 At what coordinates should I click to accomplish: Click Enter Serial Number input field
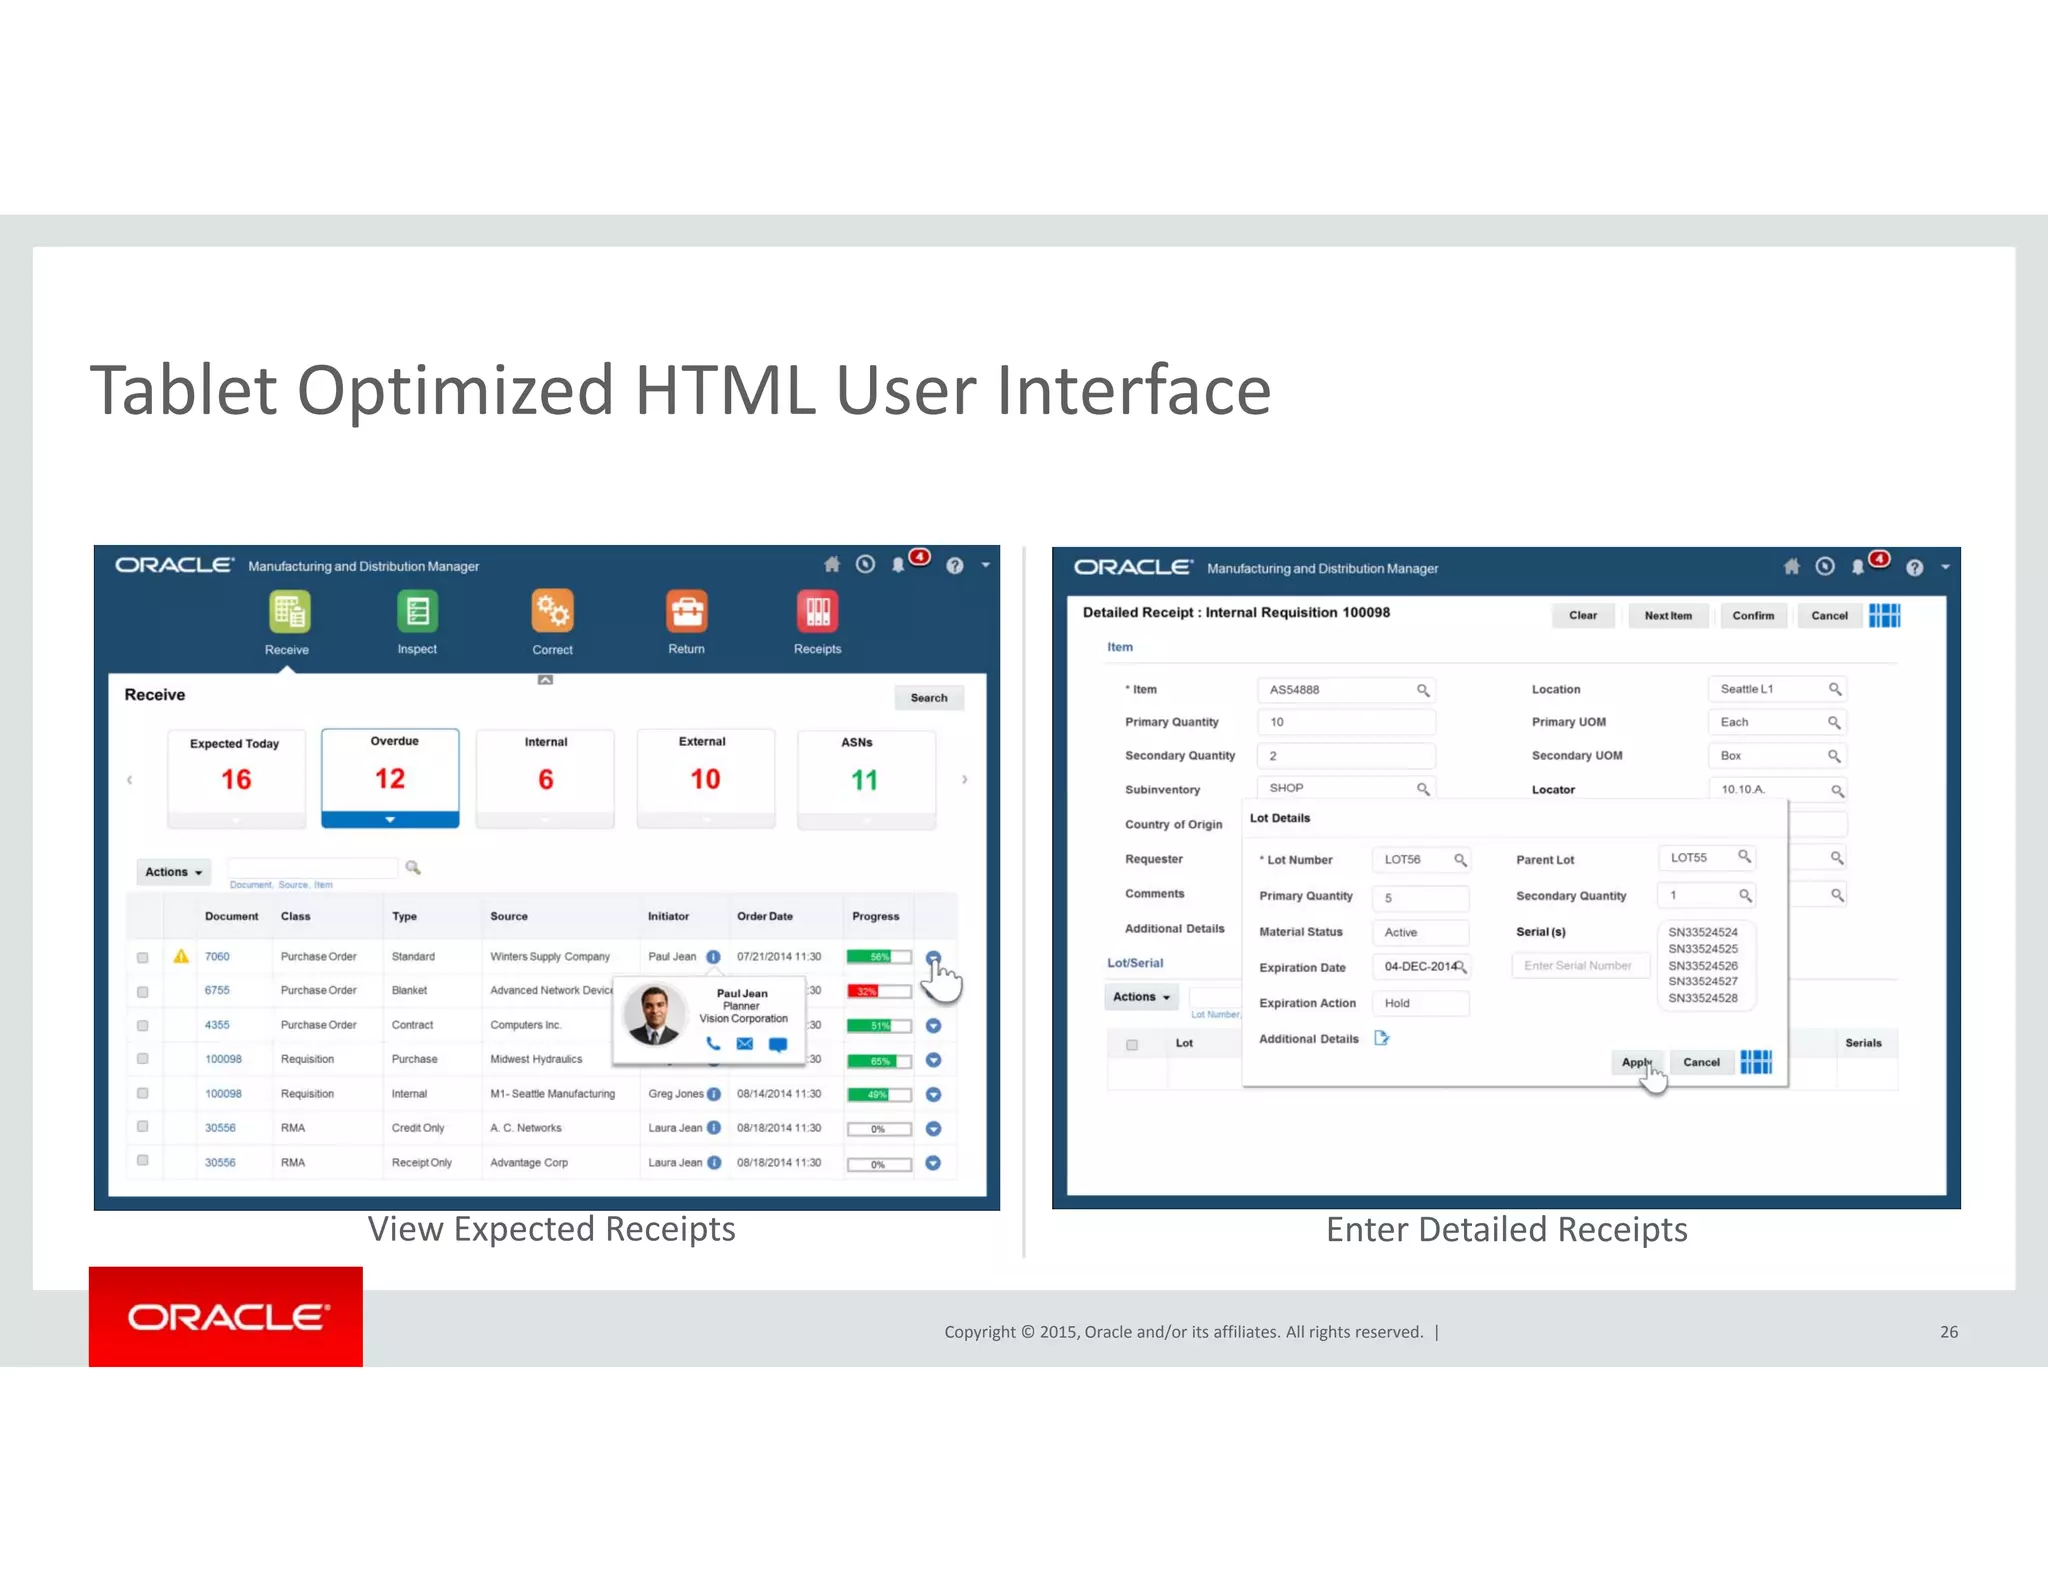(x=1579, y=966)
